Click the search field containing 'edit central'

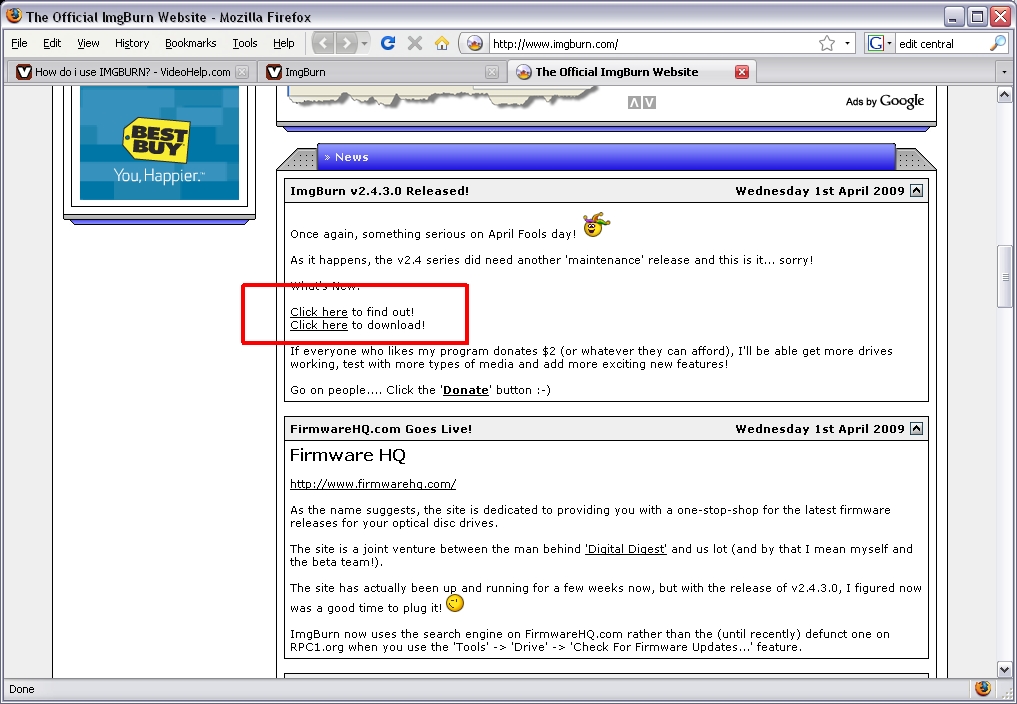pos(942,43)
